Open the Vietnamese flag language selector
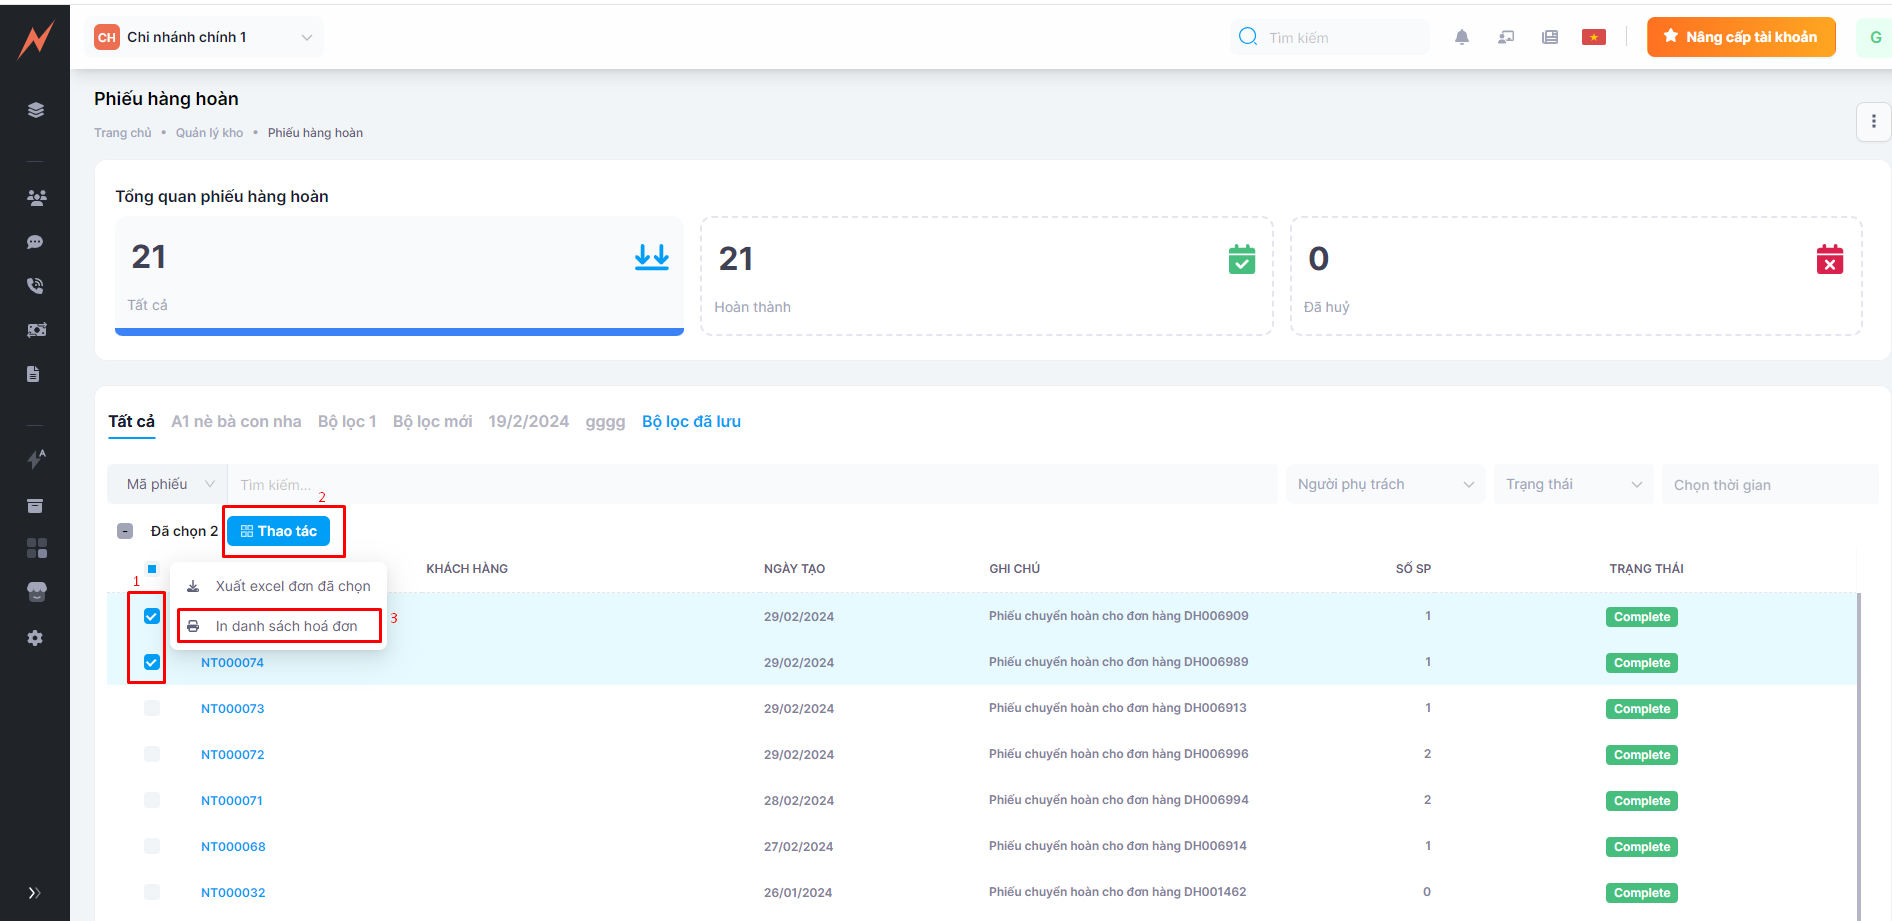1892x921 pixels. [x=1593, y=38]
